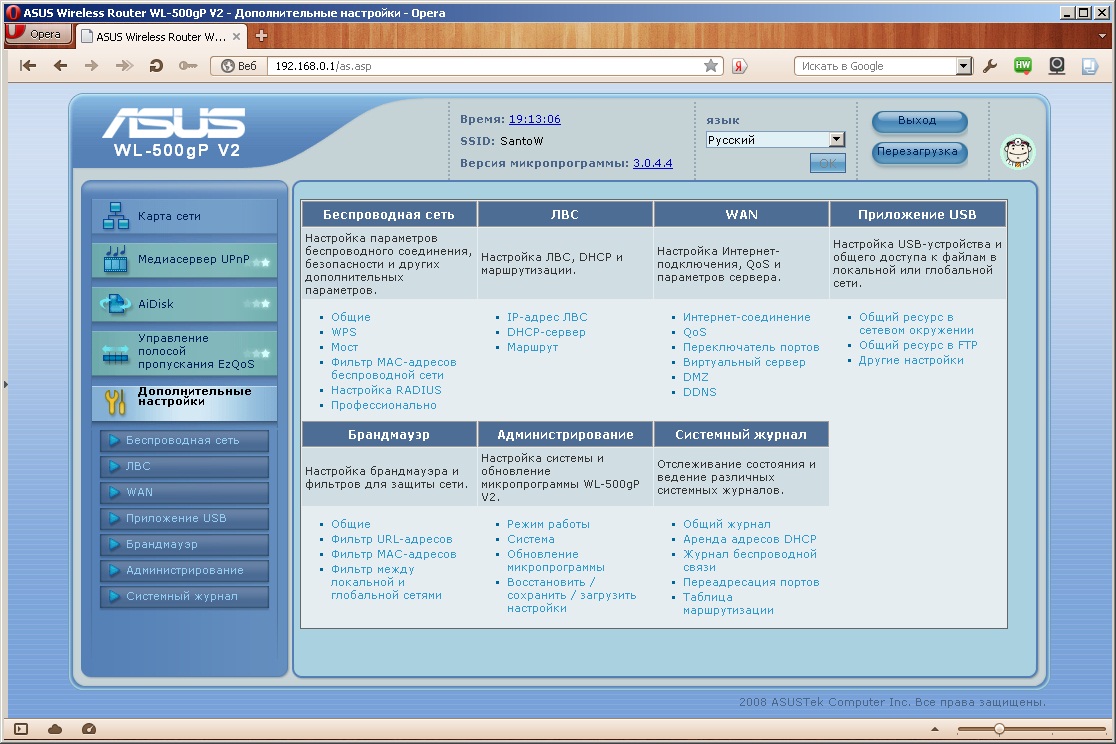The width and height of the screenshot is (1116, 744).
Task: Open Интернет-соединение link
Action: (x=747, y=317)
